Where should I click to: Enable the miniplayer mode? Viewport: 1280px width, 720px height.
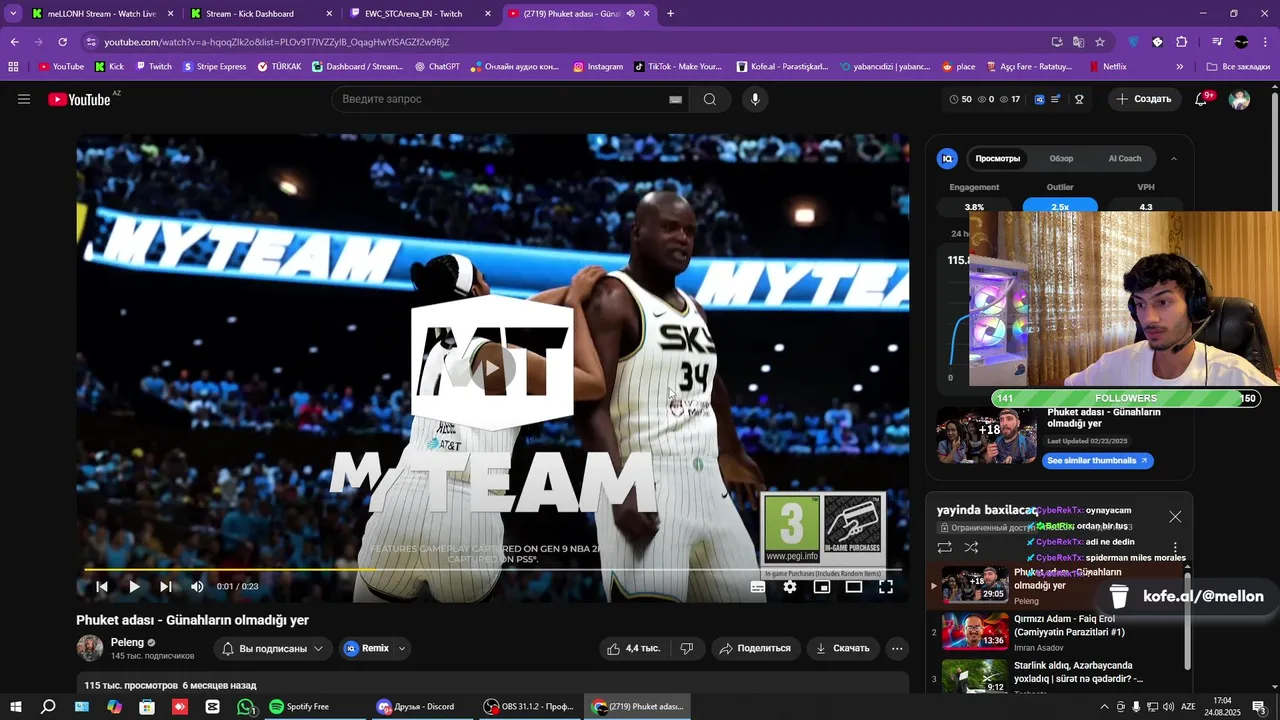822,587
